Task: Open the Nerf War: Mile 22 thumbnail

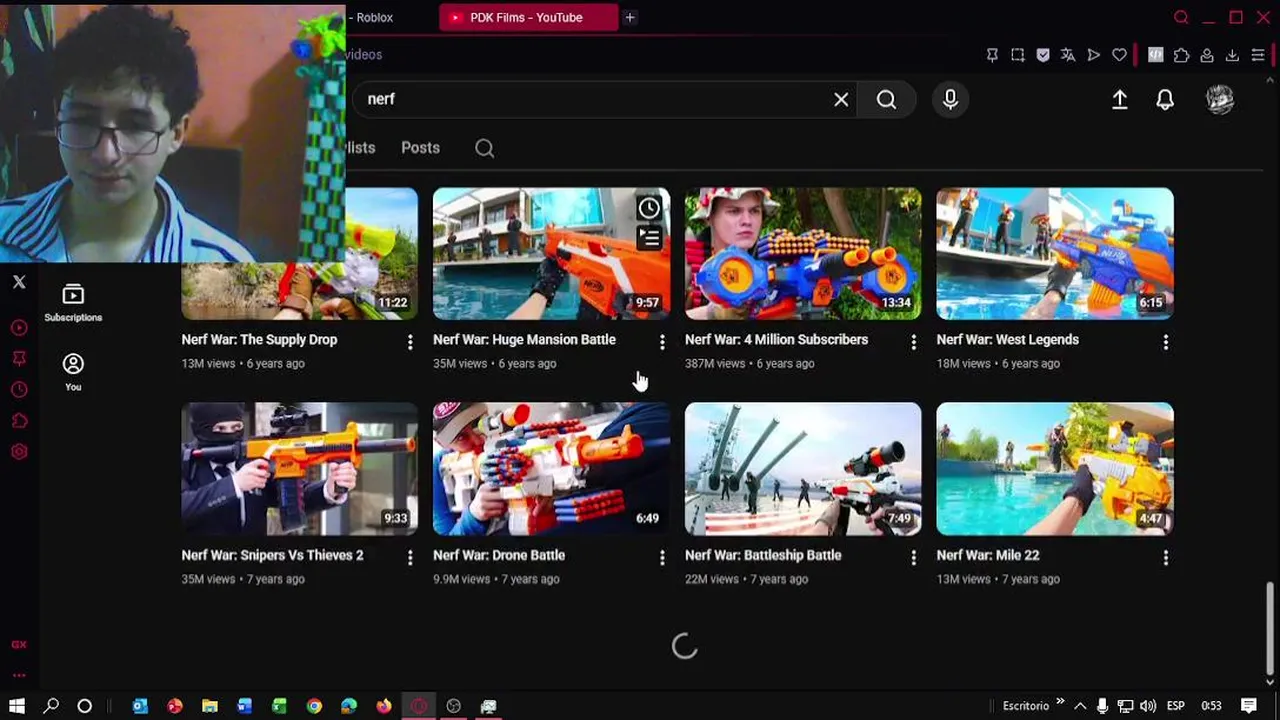Action: (x=1055, y=469)
